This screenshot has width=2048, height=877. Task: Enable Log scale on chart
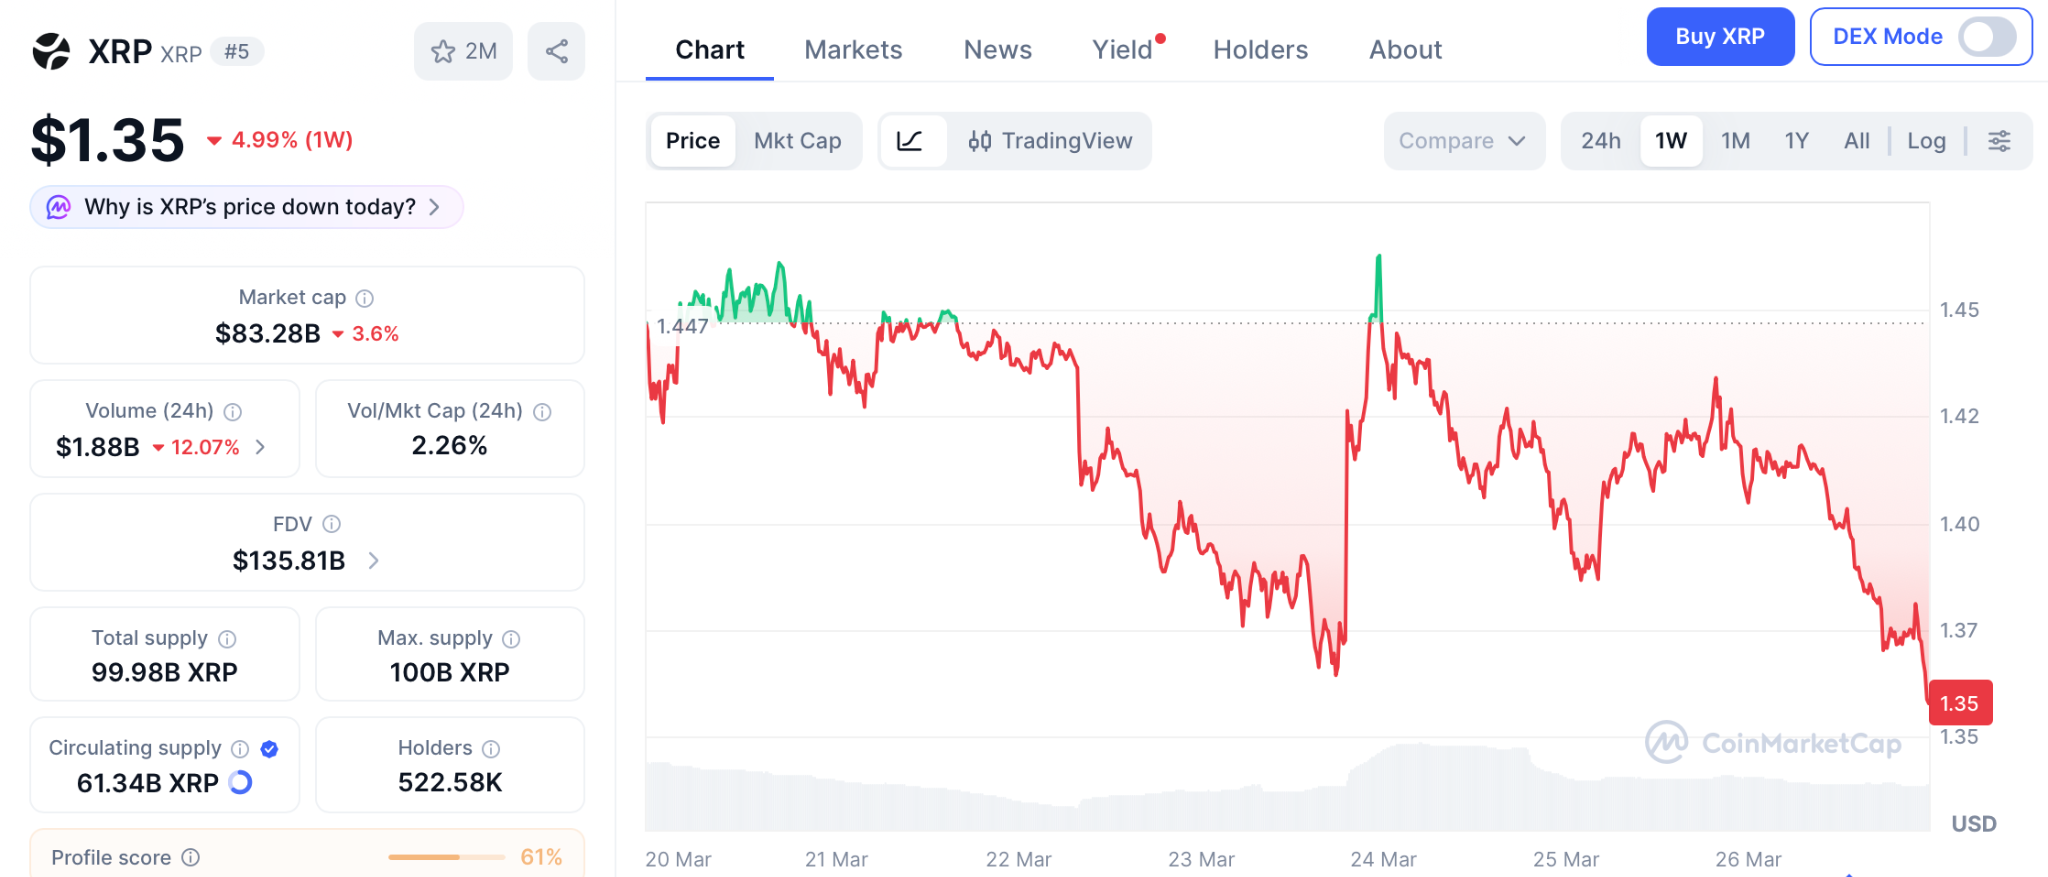[1926, 141]
